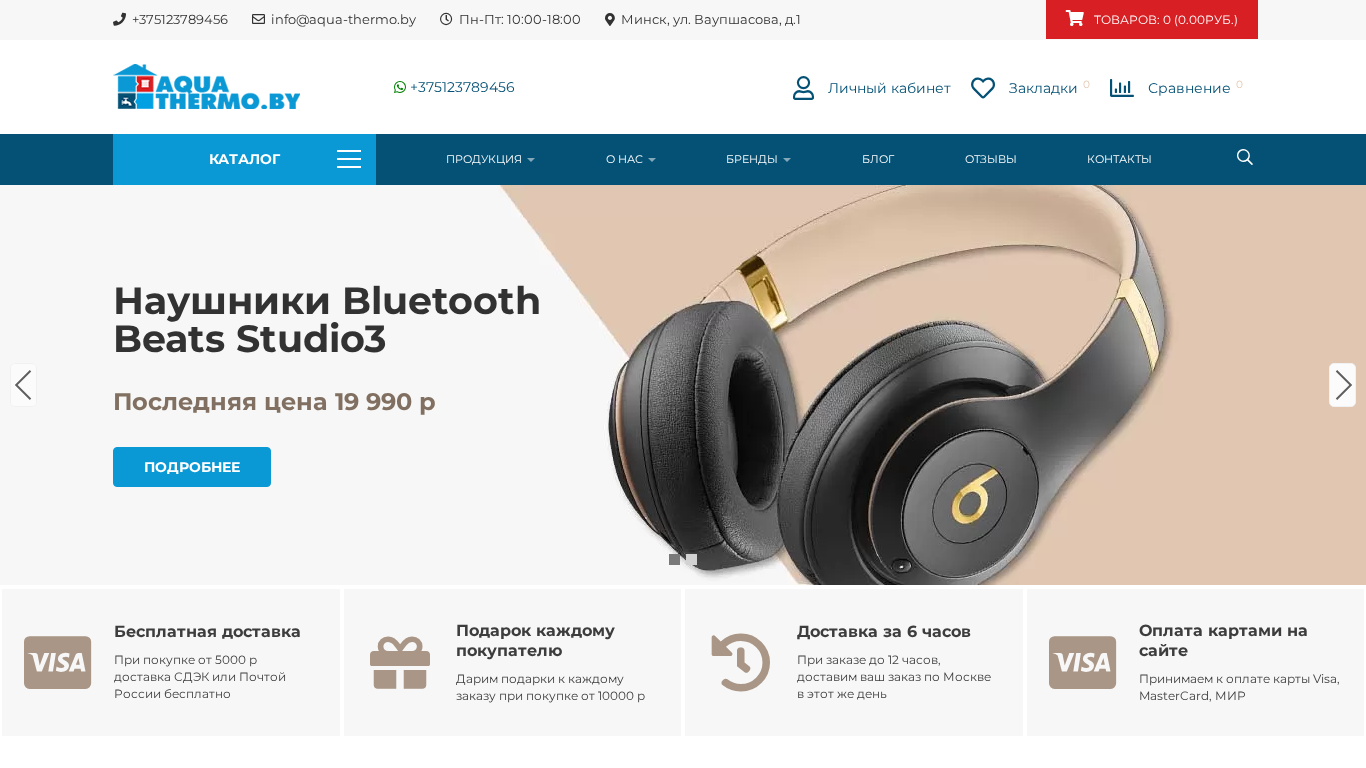The image size is (1366, 768).
Task: Open the shopping cart icon
Action: click(x=1074, y=18)
